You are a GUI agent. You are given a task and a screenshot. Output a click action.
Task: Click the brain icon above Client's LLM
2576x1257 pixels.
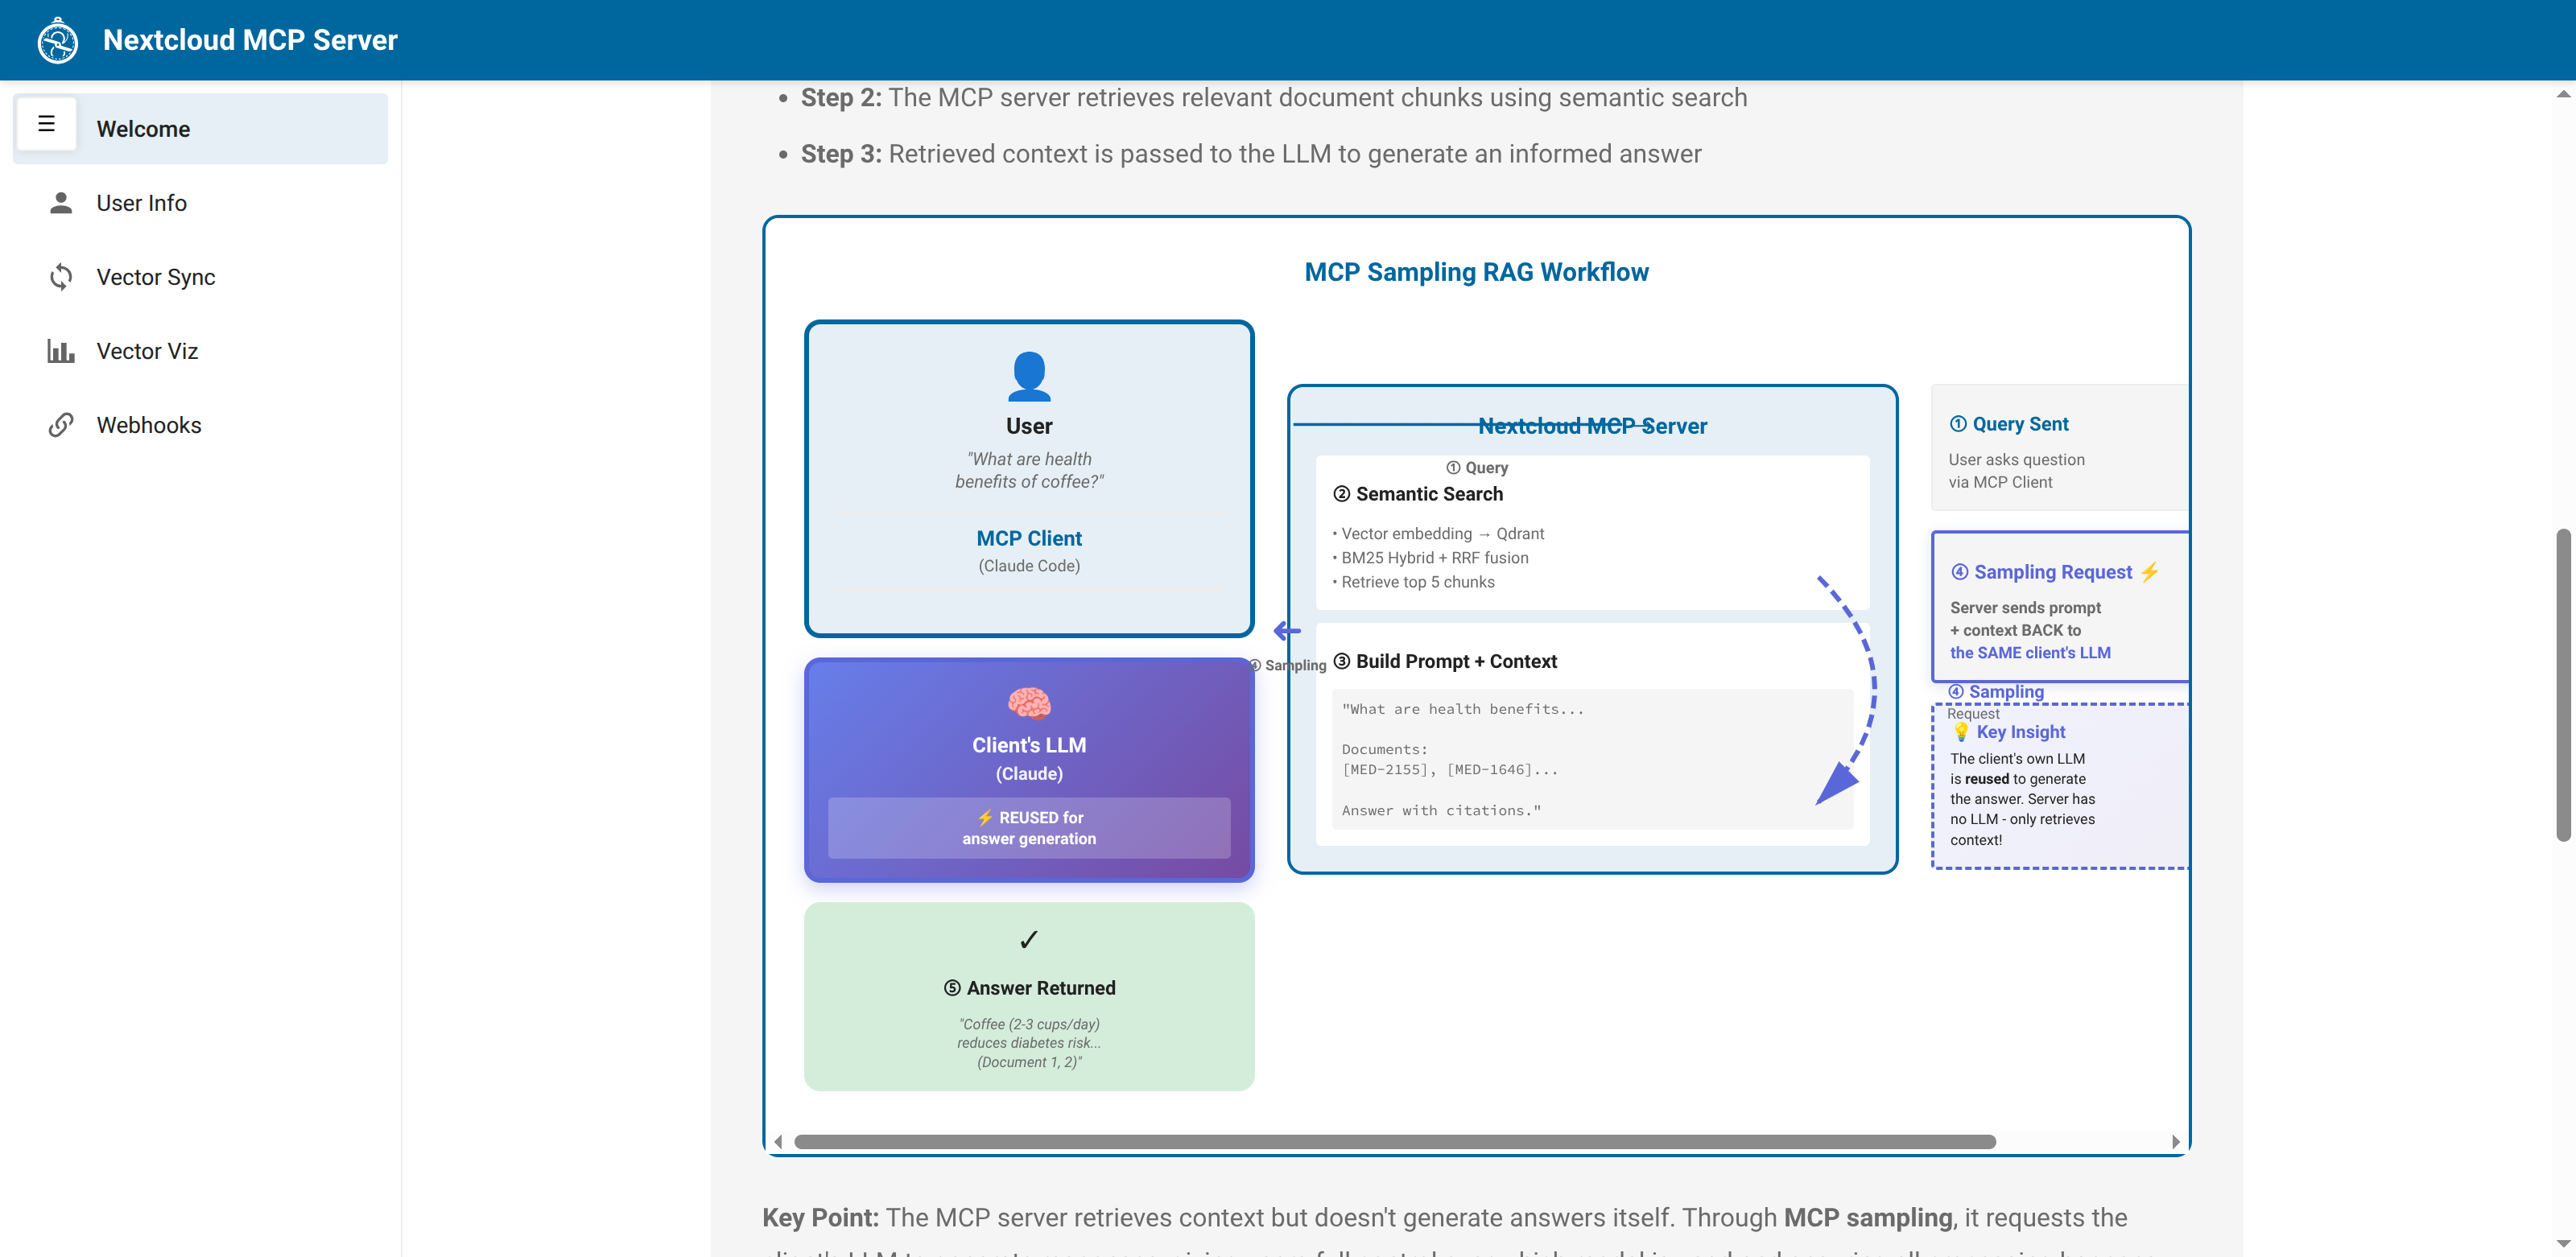(1029, 703)
